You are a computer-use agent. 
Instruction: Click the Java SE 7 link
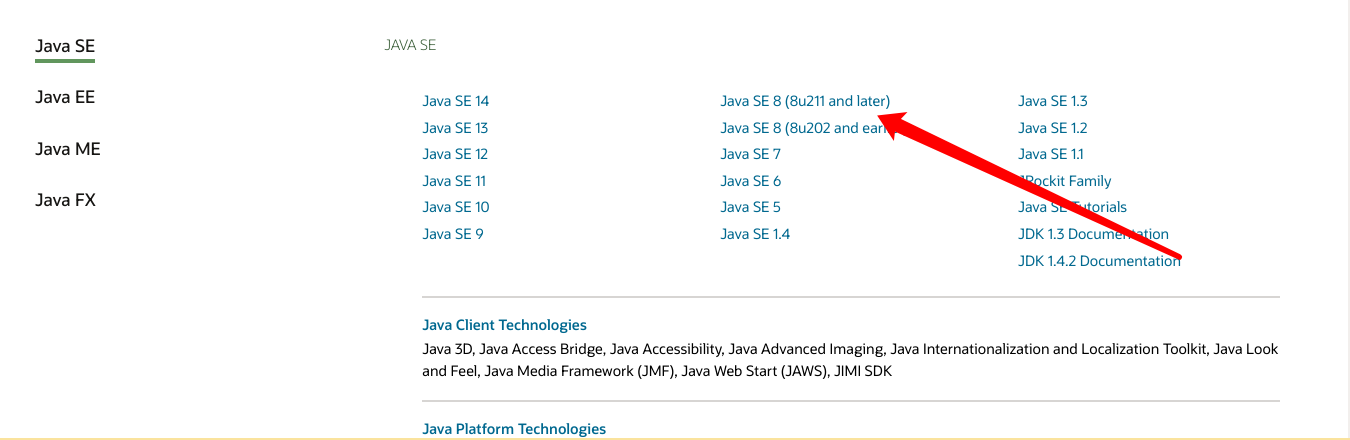click(x=751, y=154)
